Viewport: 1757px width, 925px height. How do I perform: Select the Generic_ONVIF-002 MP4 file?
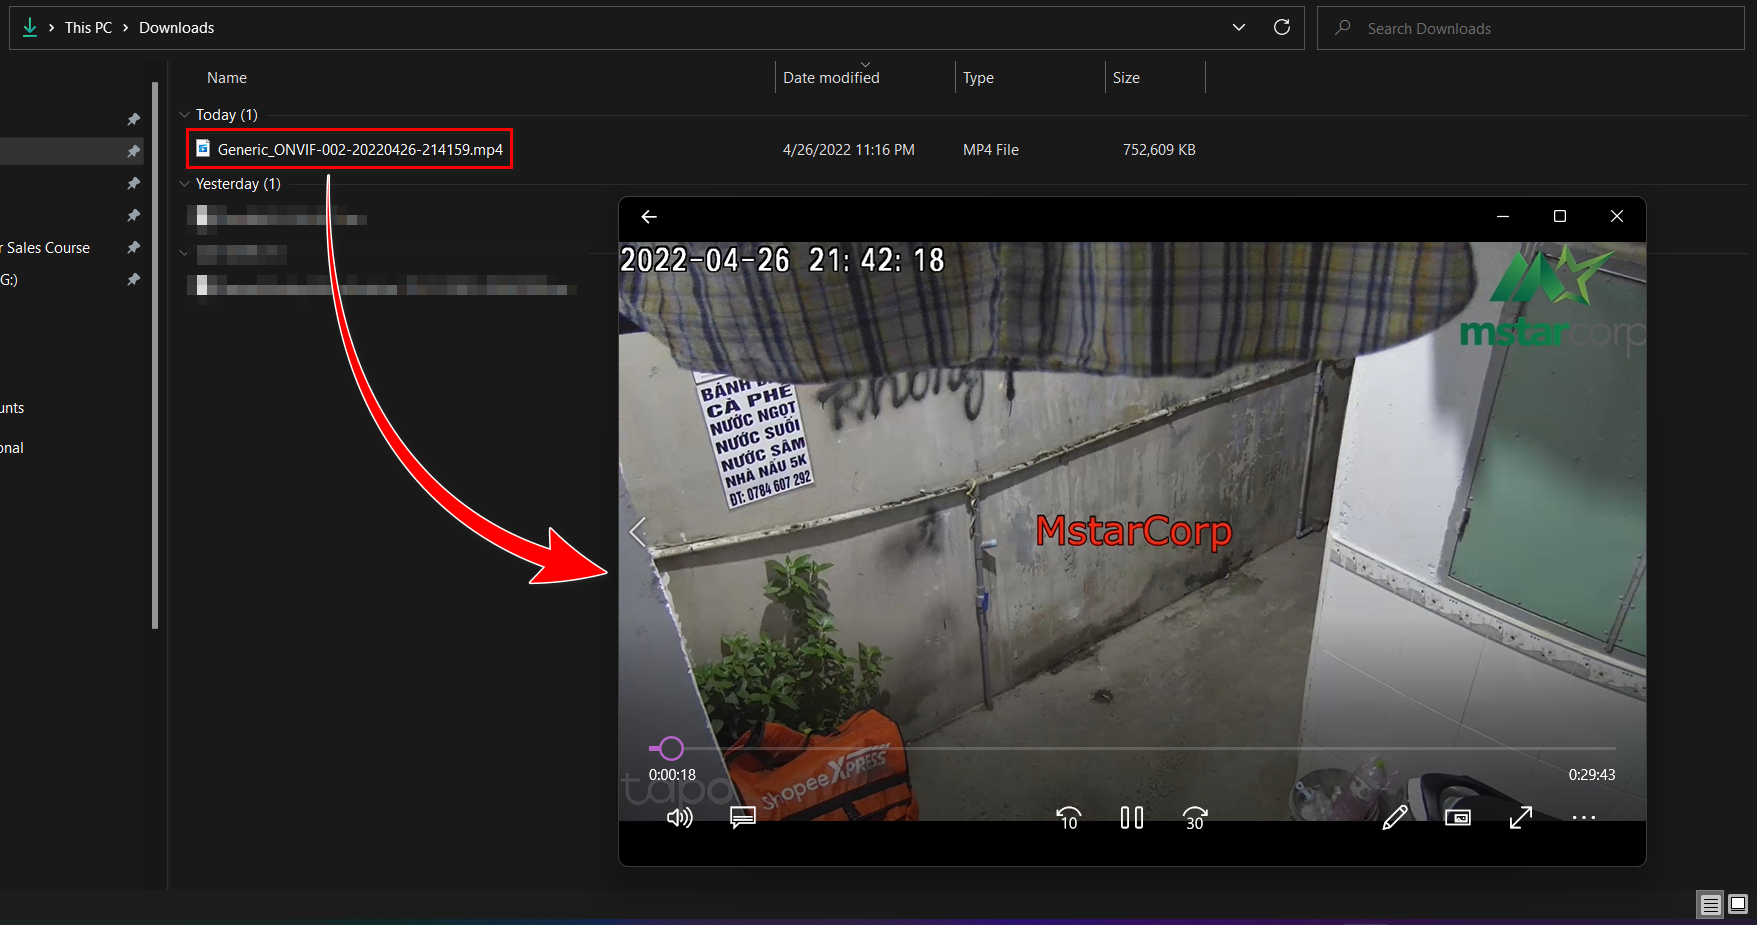click(x=348, y=149)
